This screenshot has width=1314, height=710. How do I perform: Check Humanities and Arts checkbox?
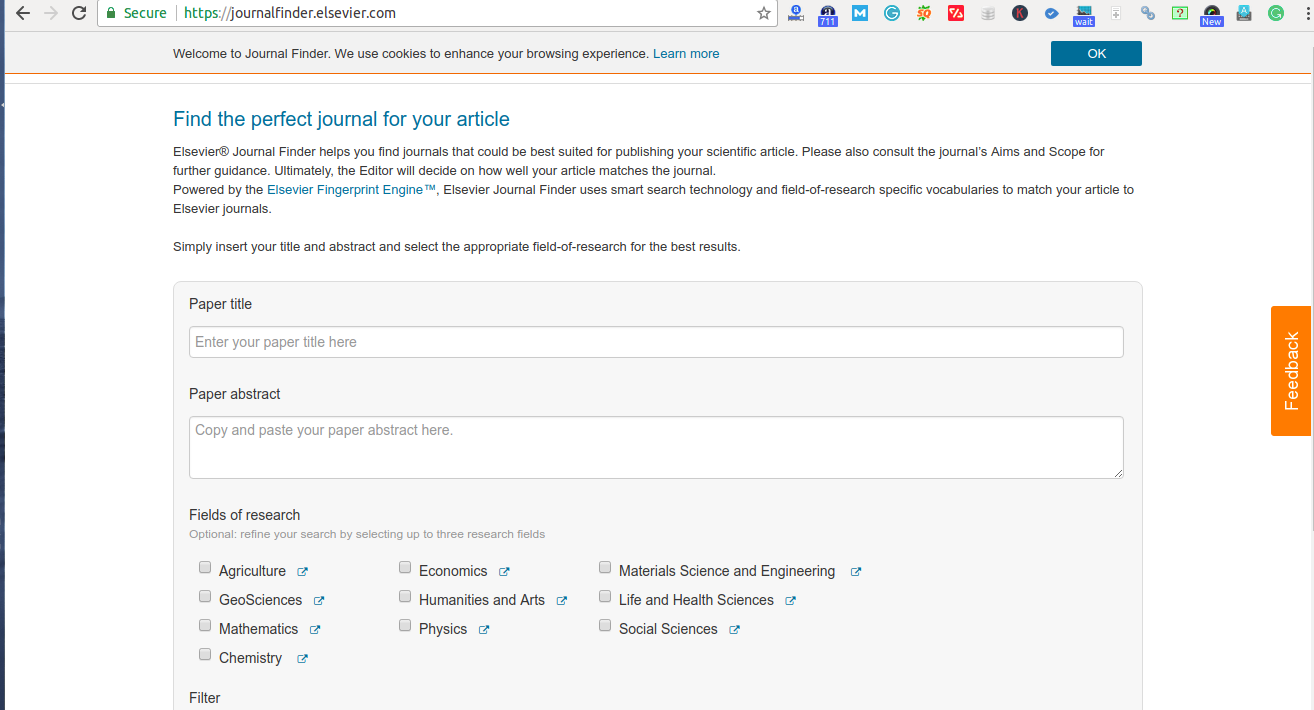pyautogui.click(x=405, y=596)
